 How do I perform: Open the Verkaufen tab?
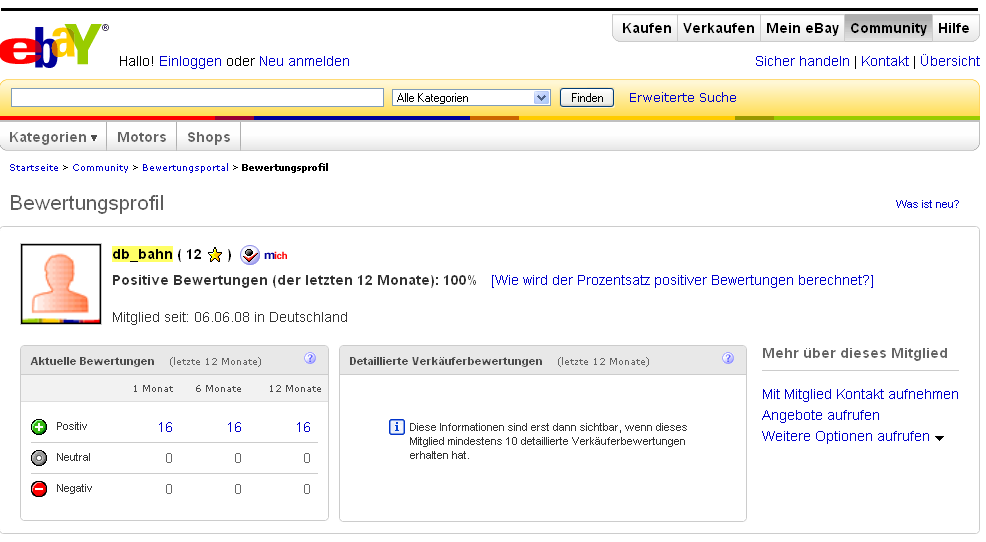(x=719, y=28)
